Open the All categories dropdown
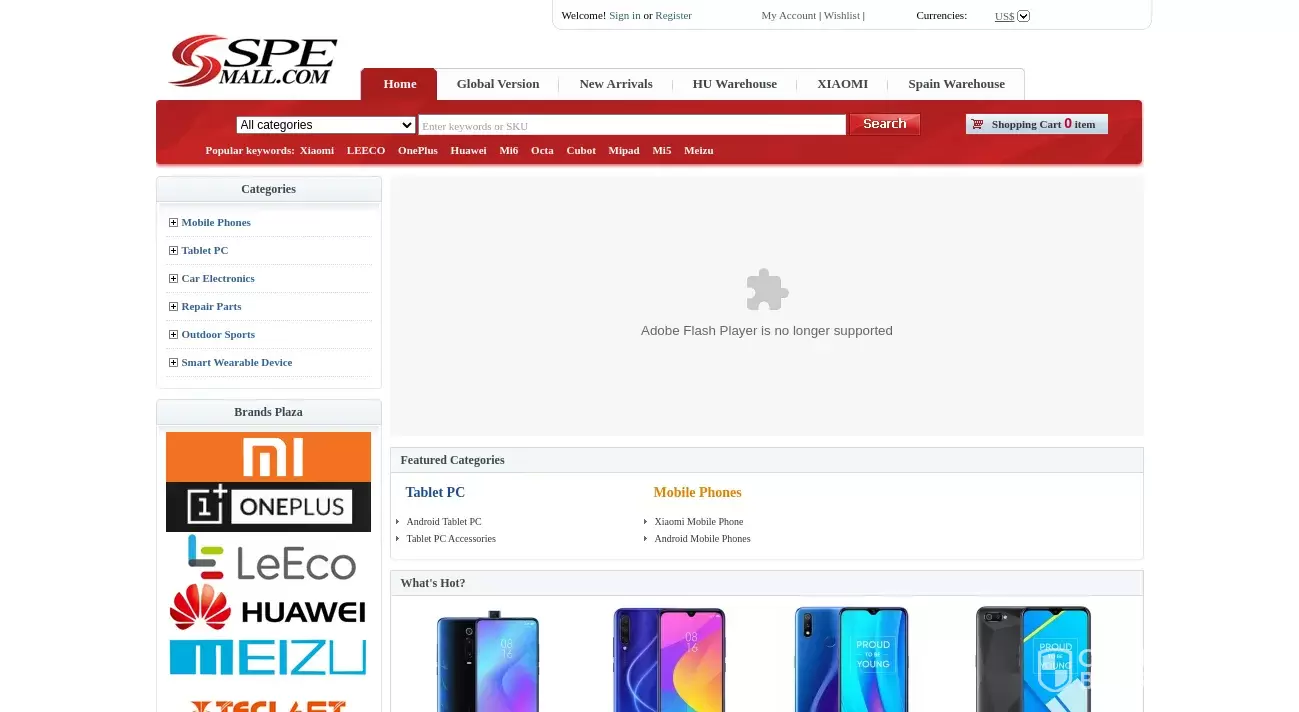1299x712 pixels. click(326, 125)
